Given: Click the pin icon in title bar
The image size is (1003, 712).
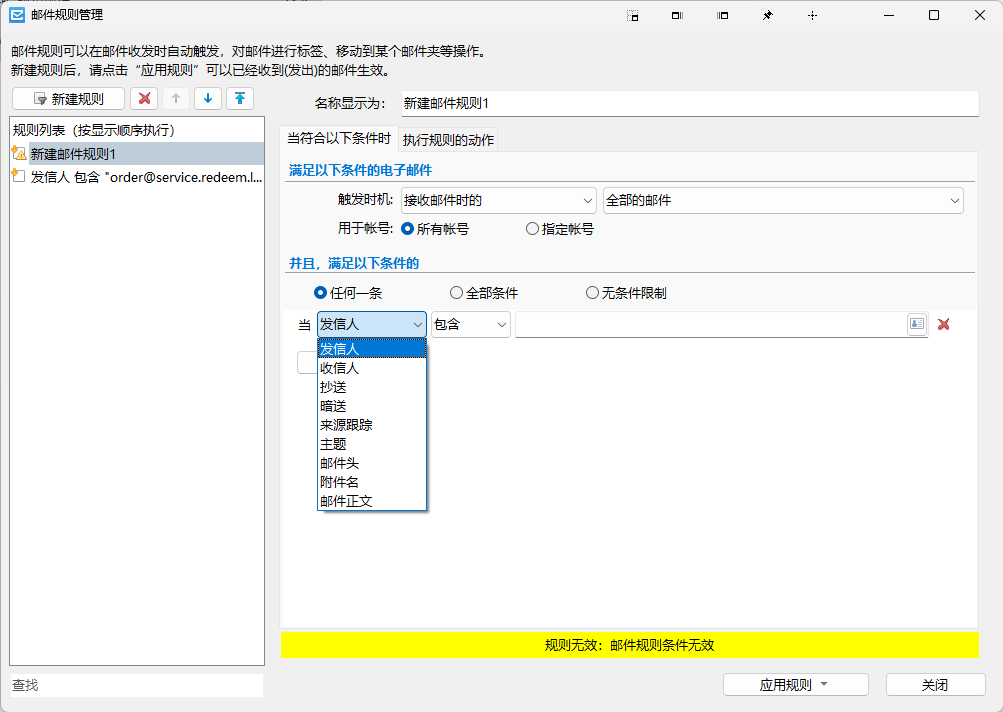Looking at the screenshot, I should pos(768,16).
